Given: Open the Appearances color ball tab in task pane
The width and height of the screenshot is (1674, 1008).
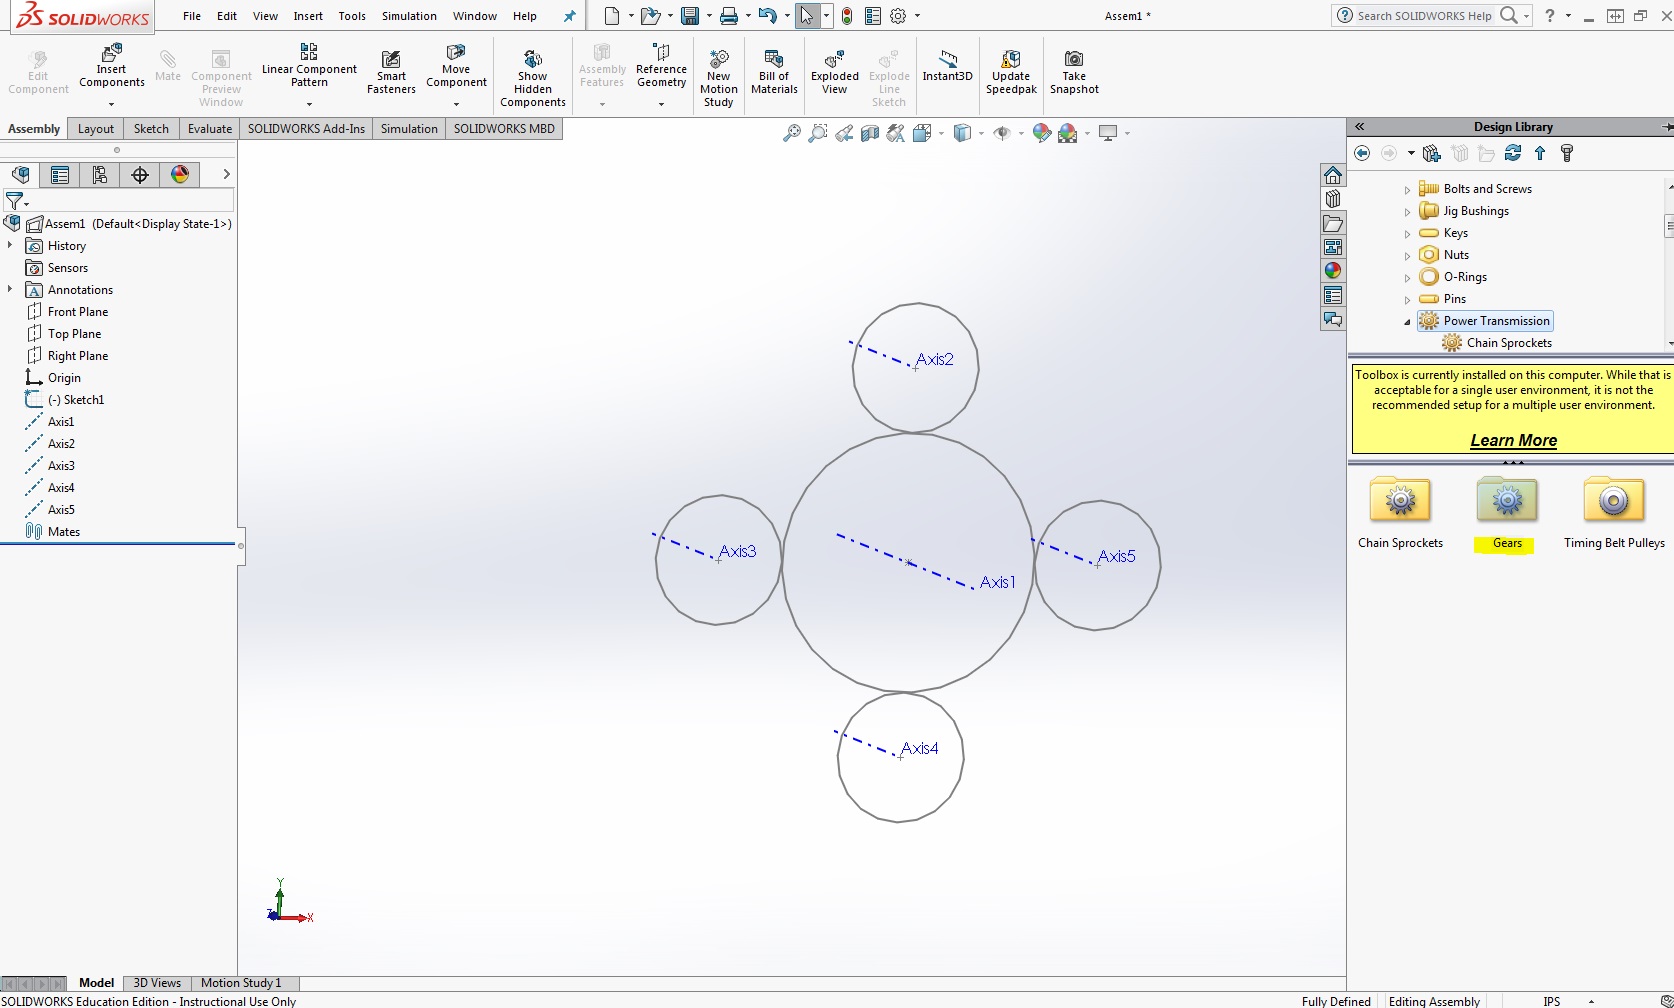Looking at the screenshot, I should 1333,271.
